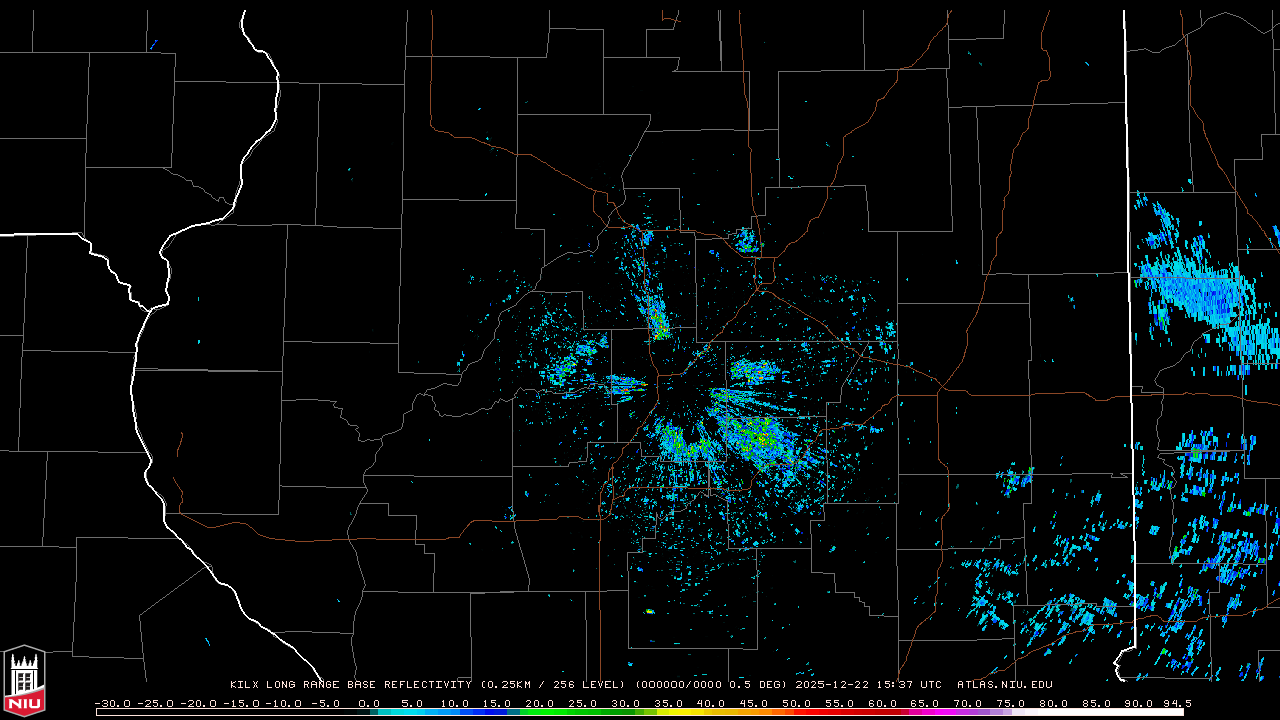Click the tiny blue speck in the top-left corner
The width and height of the screenshot is (1280, 720).
coord(153,44)
